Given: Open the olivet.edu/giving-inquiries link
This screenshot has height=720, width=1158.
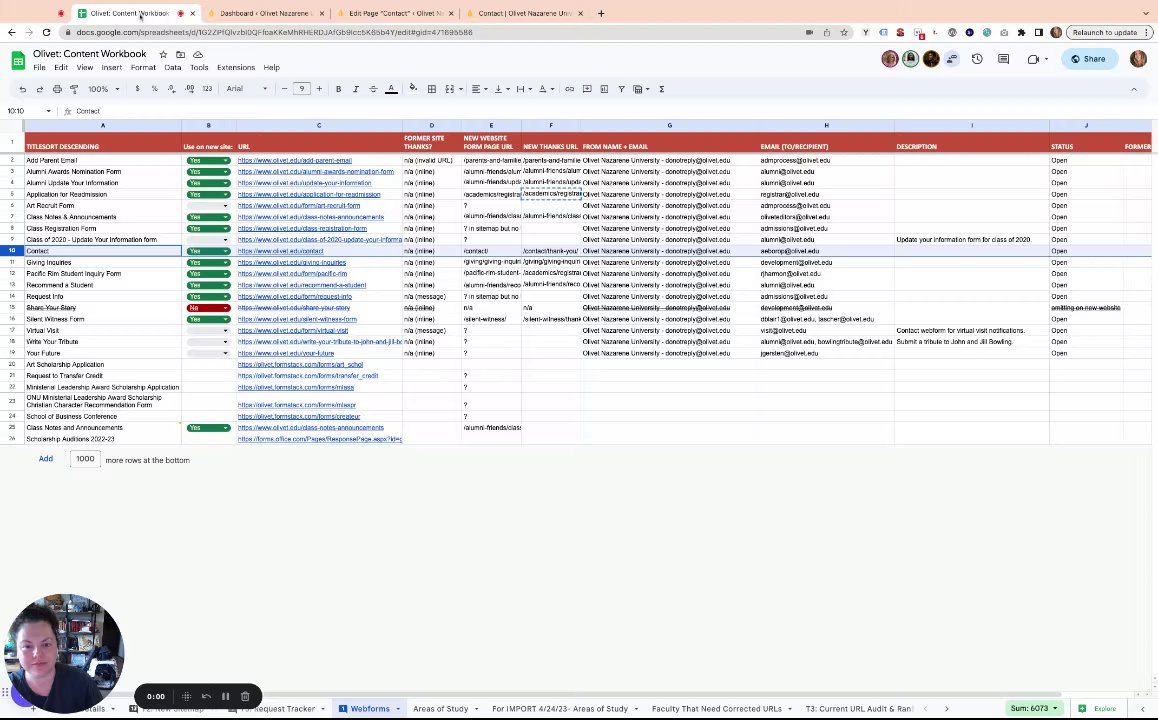Looking at the screenshot, I should [x=292, y=263].
